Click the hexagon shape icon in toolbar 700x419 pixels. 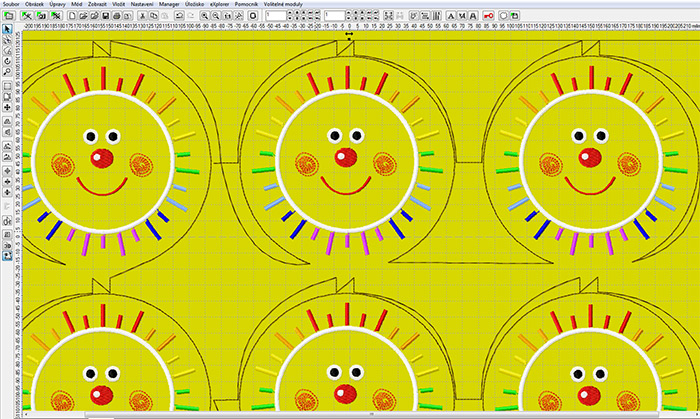click(x=503, y=16)
